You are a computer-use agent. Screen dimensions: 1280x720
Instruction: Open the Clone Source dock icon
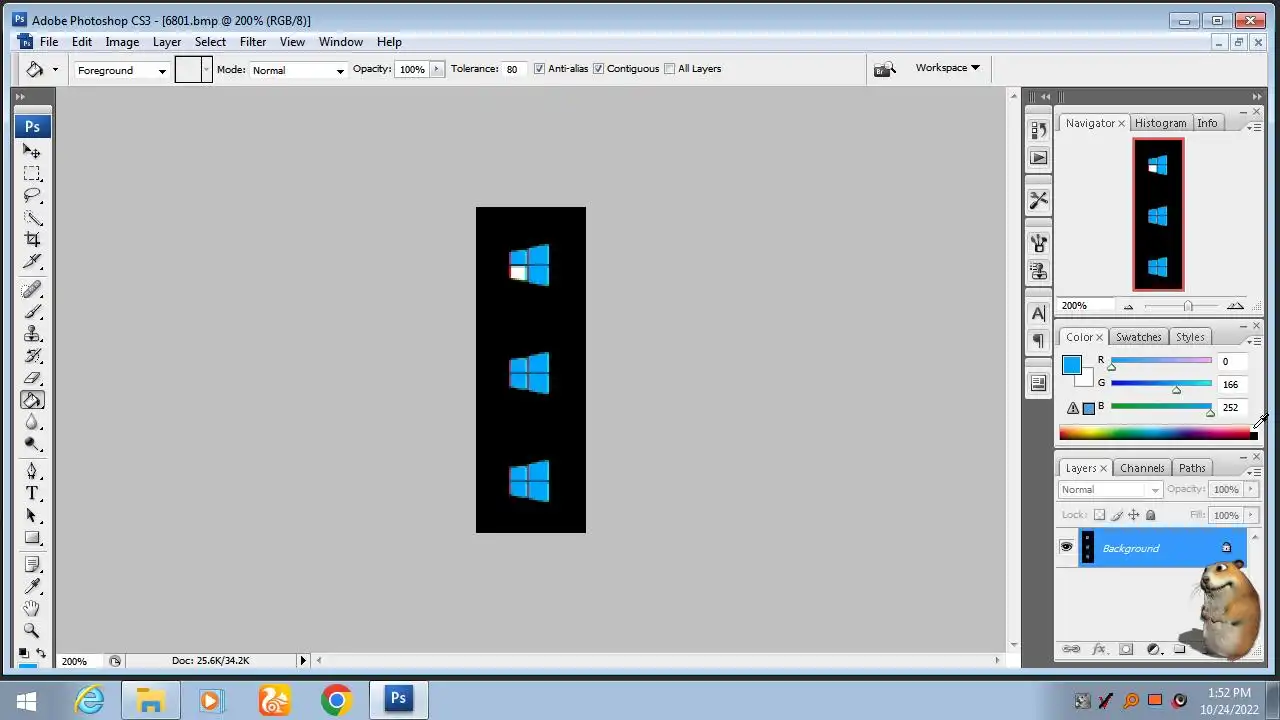click(x=1038, y=271)
